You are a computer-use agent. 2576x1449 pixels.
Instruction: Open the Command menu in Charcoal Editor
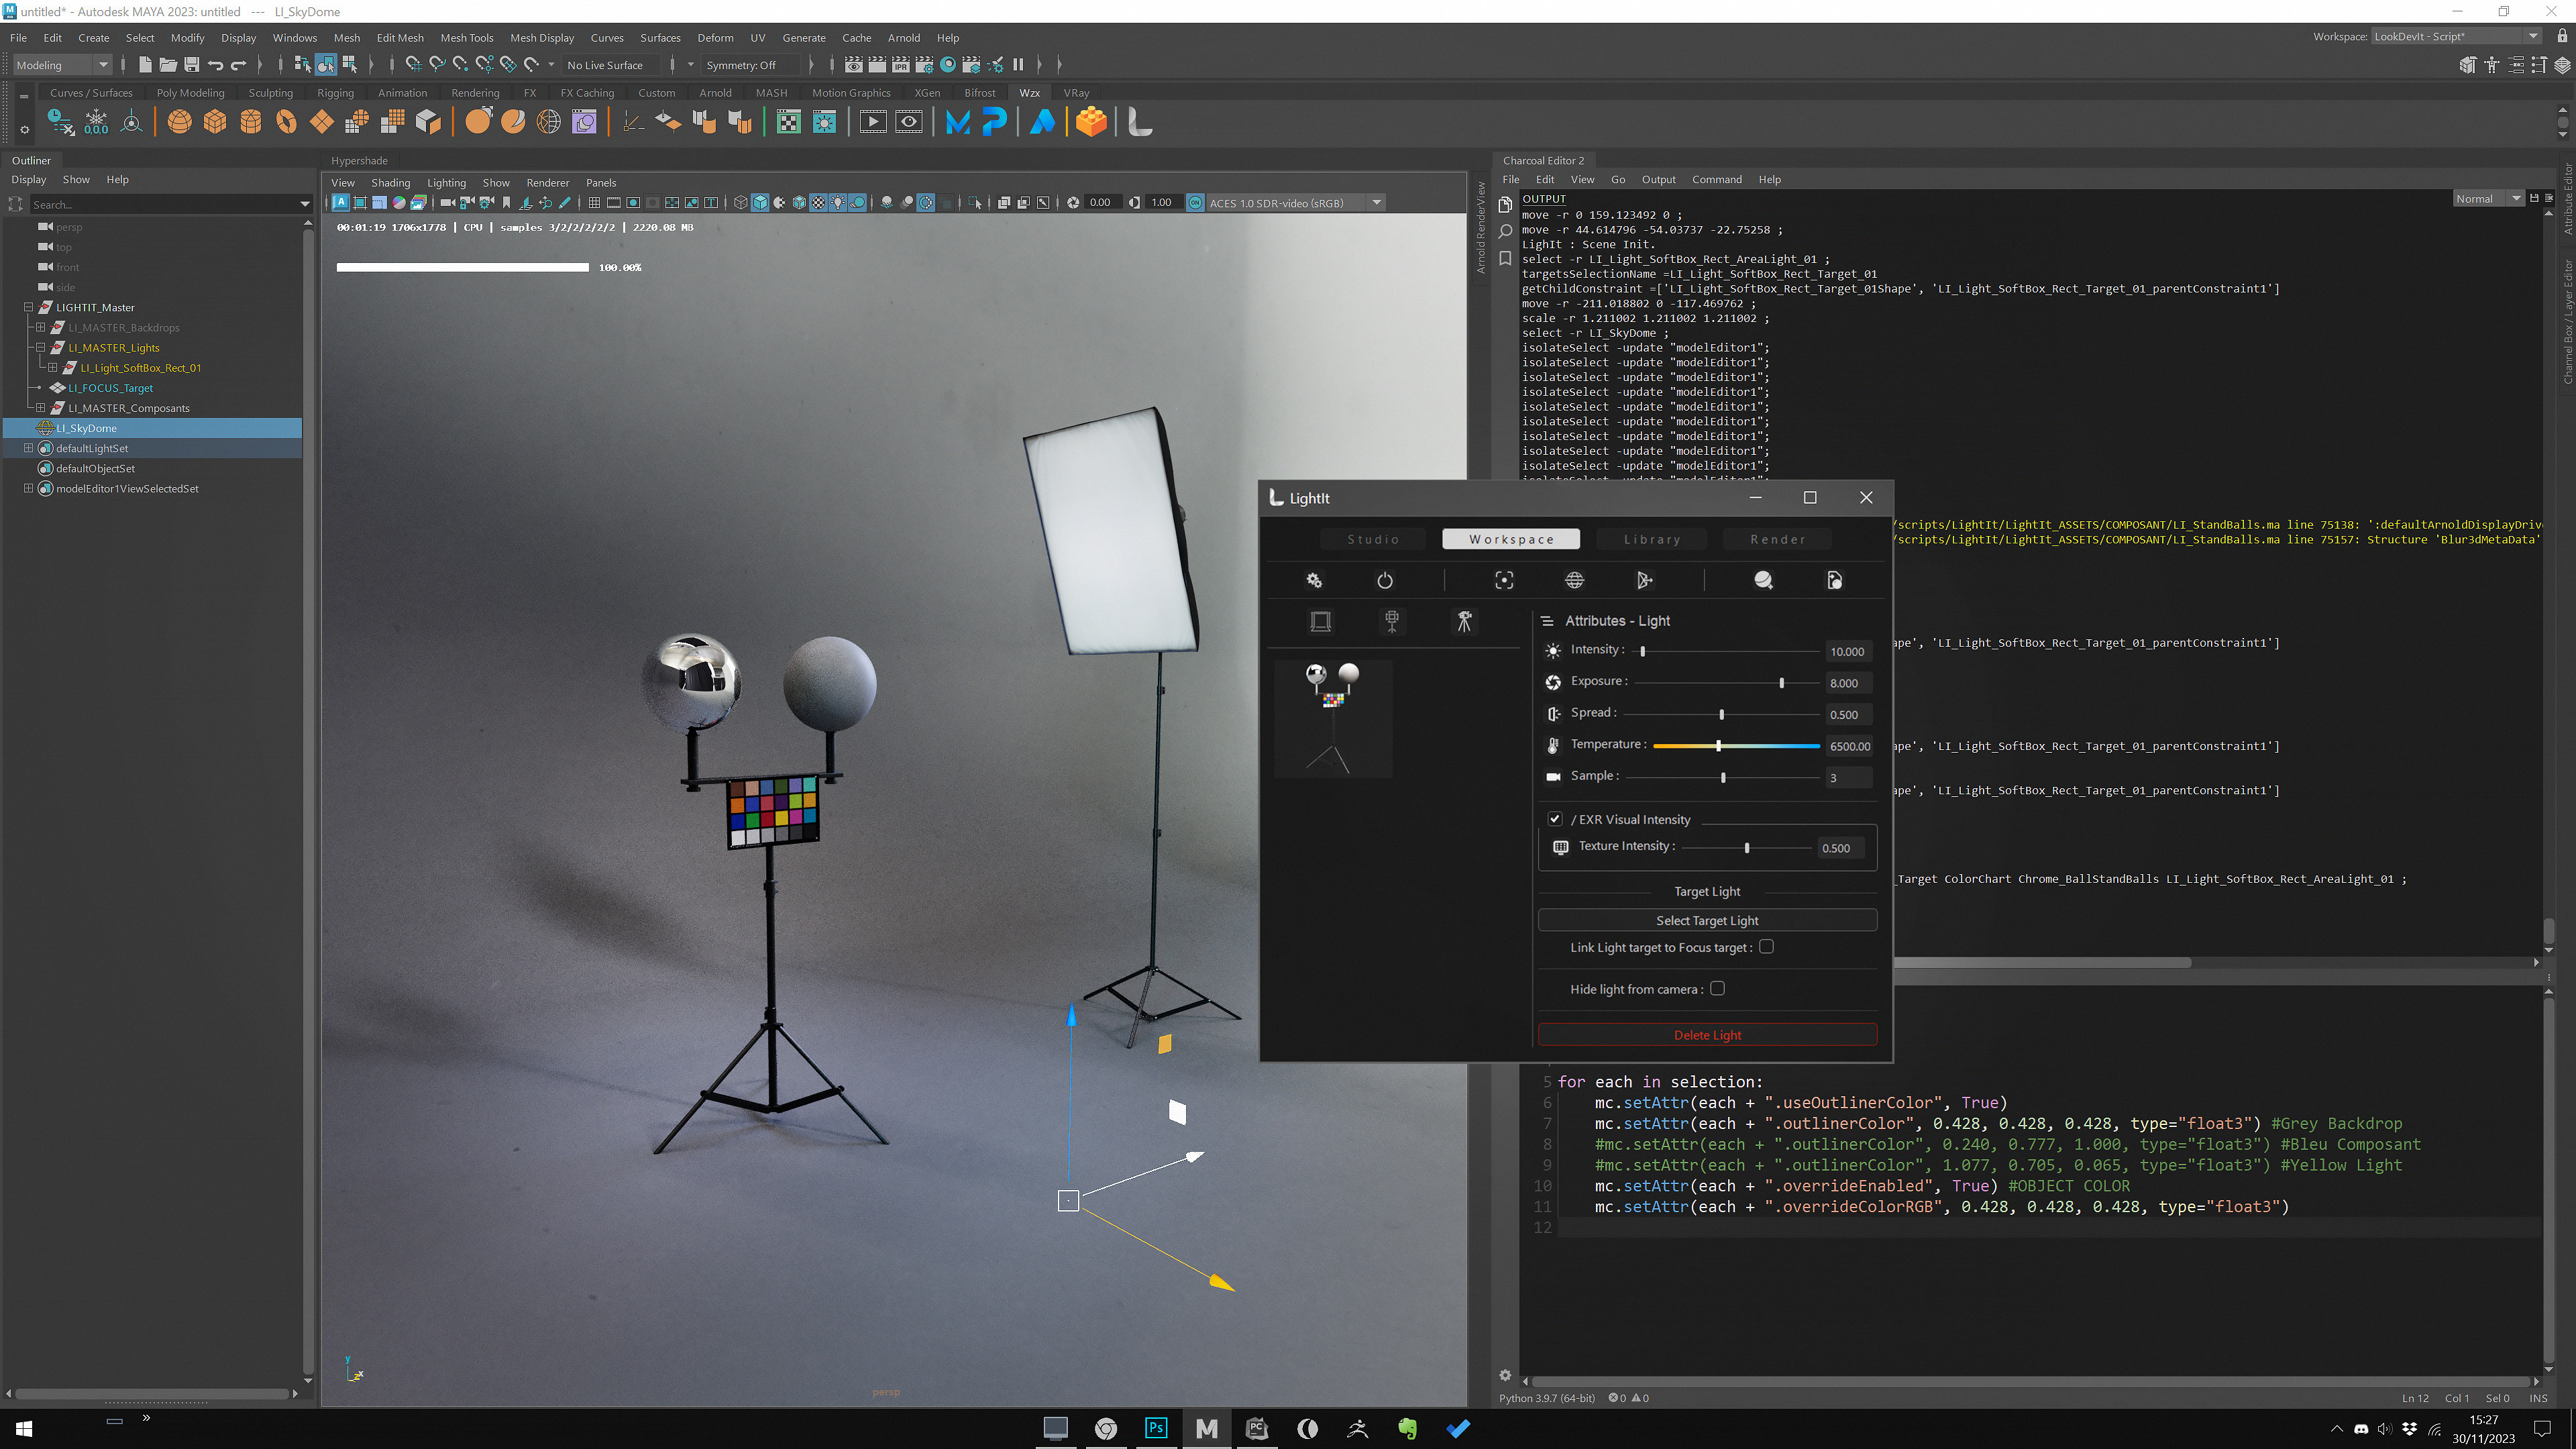point(1716,180)
